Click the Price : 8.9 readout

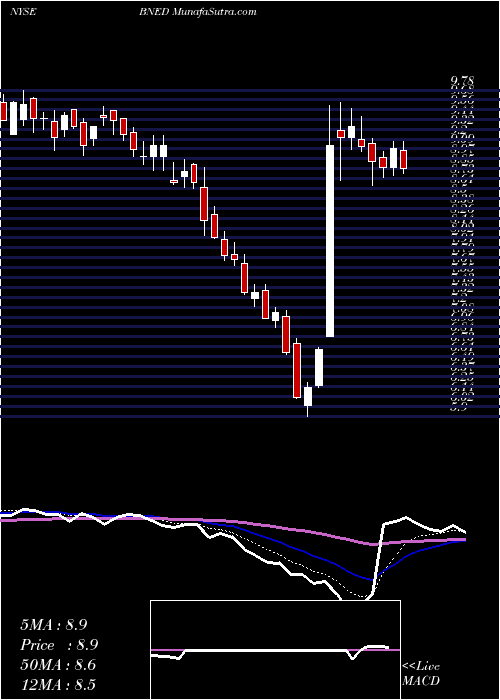(x=59, y=645)
